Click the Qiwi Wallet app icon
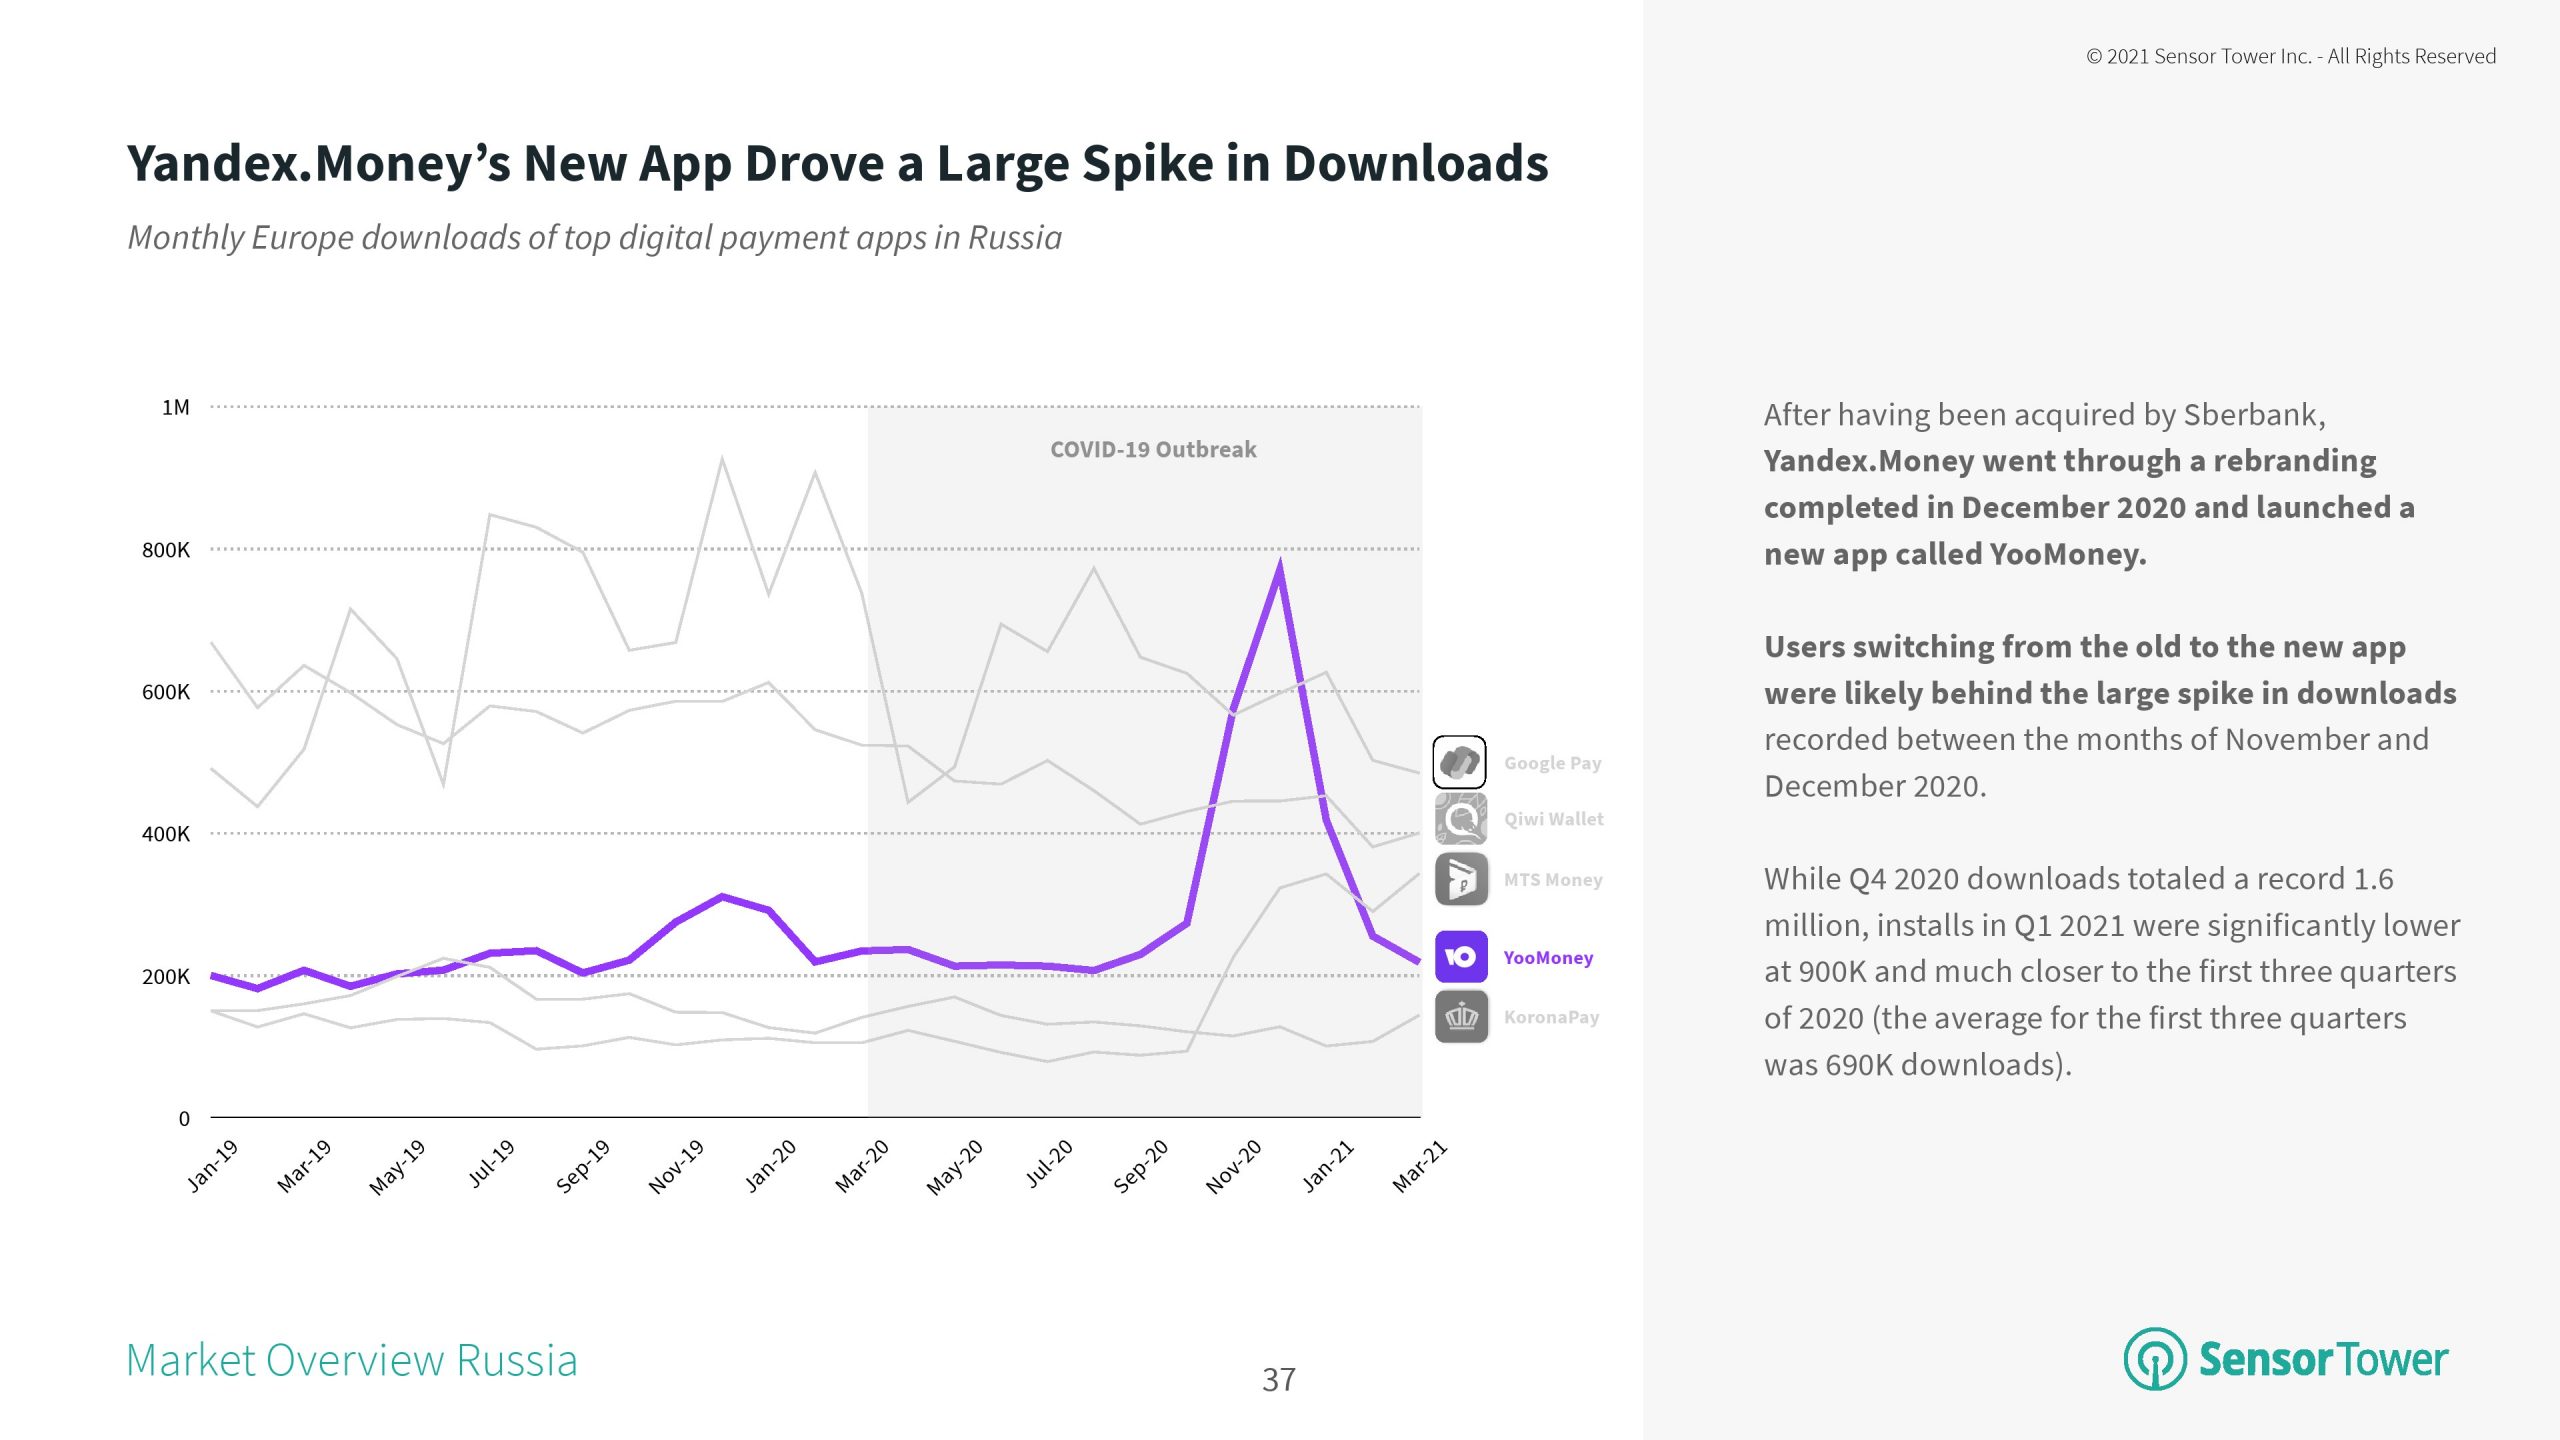Screen dimensions: 2560x1440 1460,819
